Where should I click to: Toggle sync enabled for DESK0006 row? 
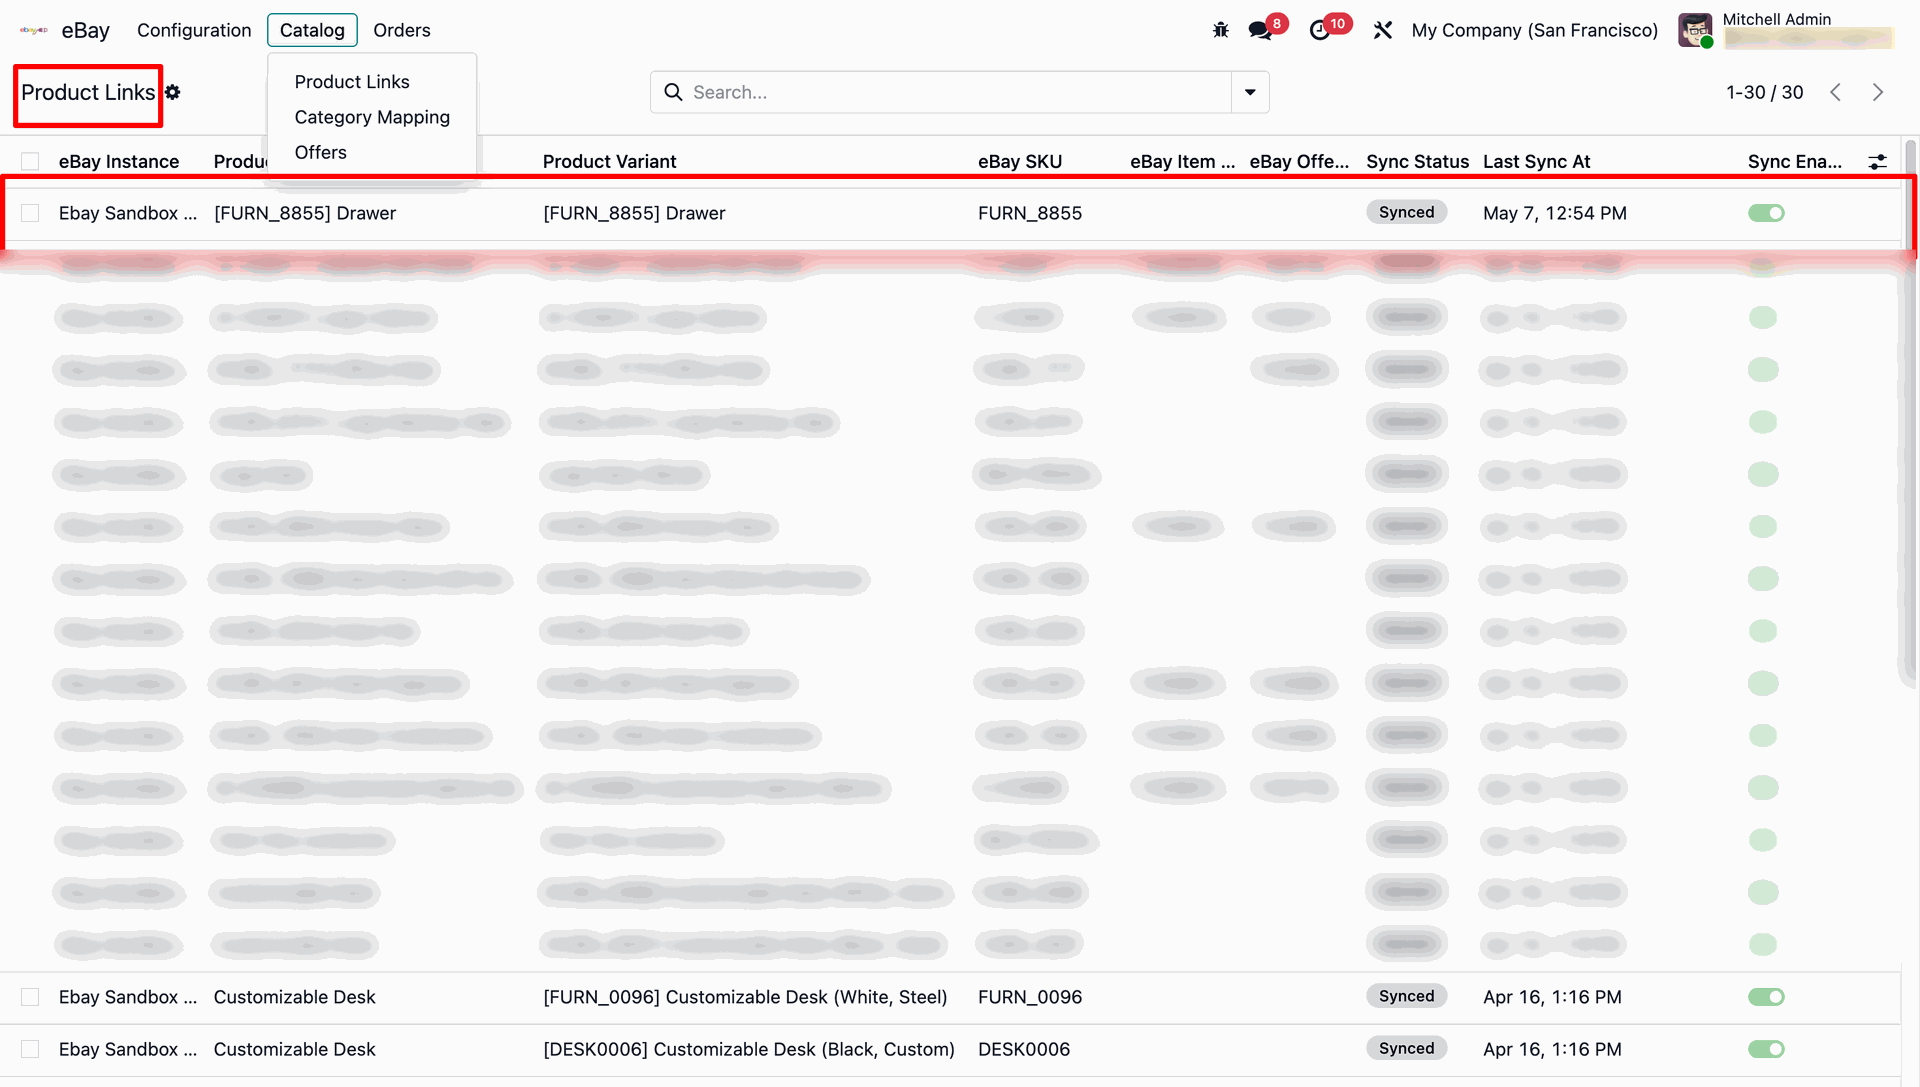(1766, 1049)
